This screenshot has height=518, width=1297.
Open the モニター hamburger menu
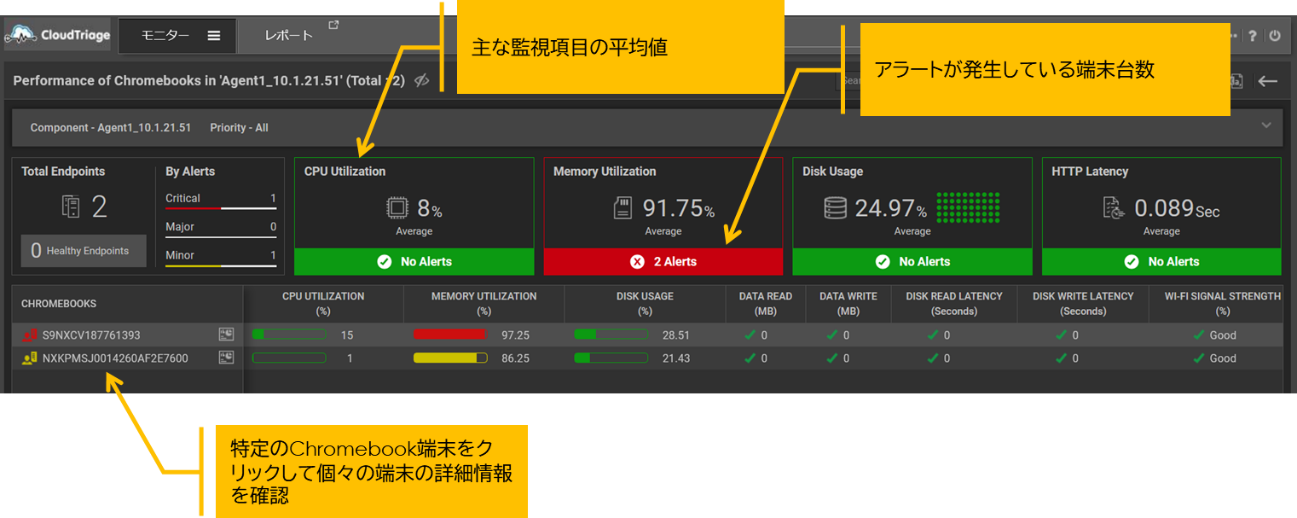click(x=213, y=36)
